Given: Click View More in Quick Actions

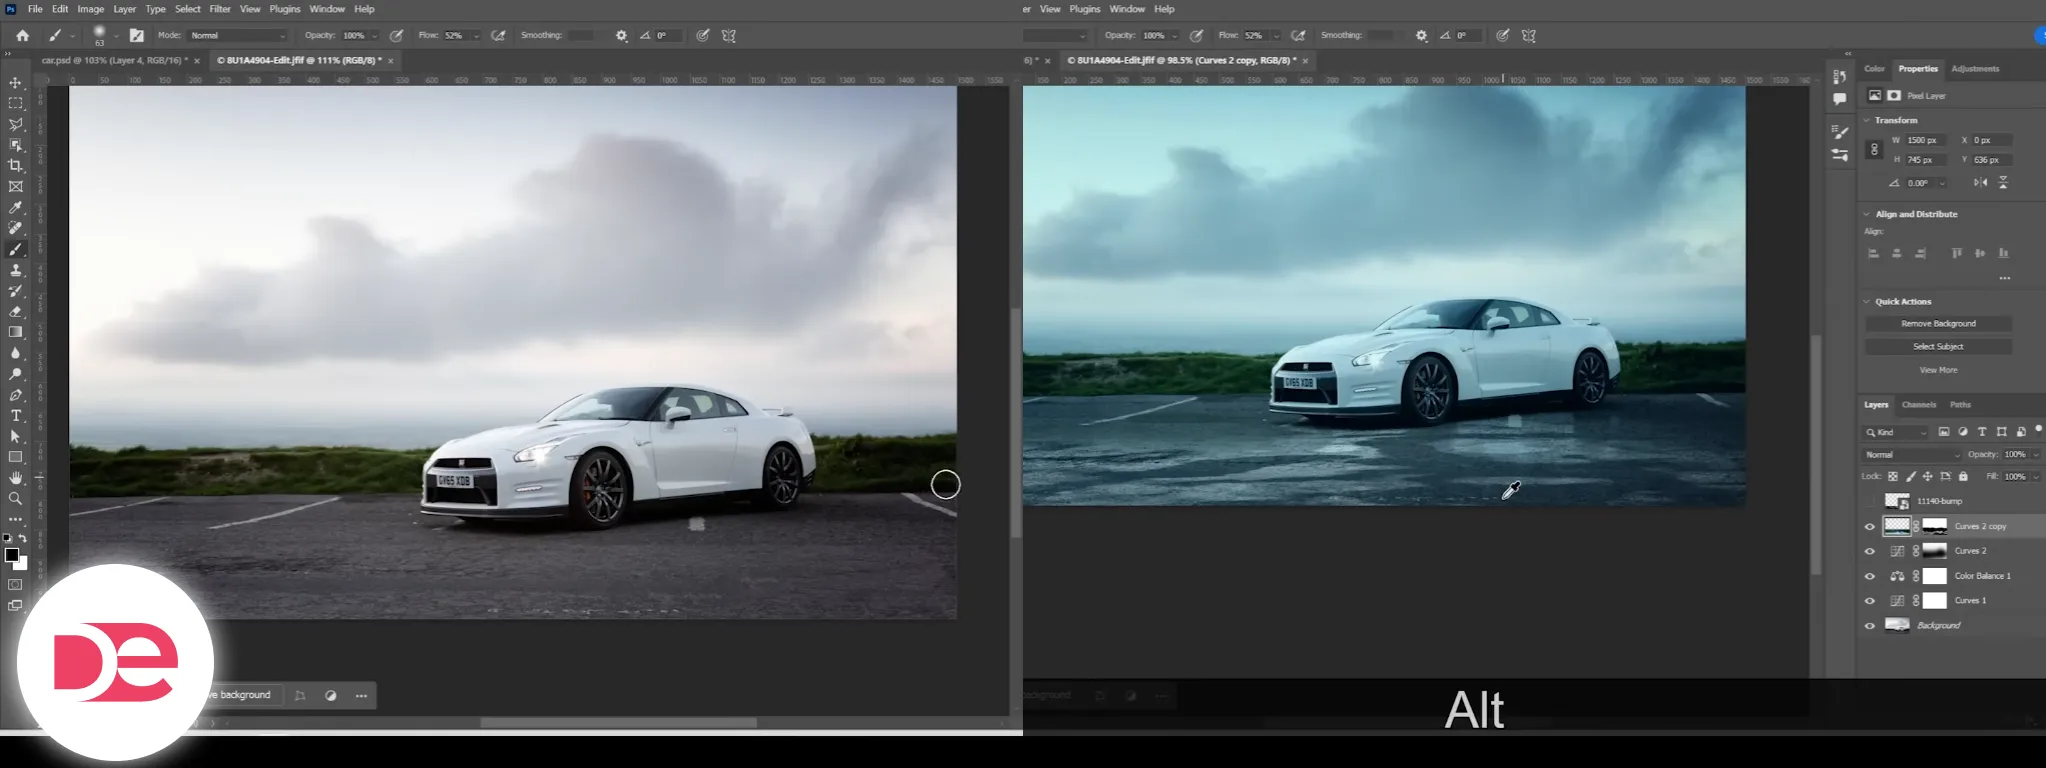Looking at the screenshot, I should [x=1938, y=370].
